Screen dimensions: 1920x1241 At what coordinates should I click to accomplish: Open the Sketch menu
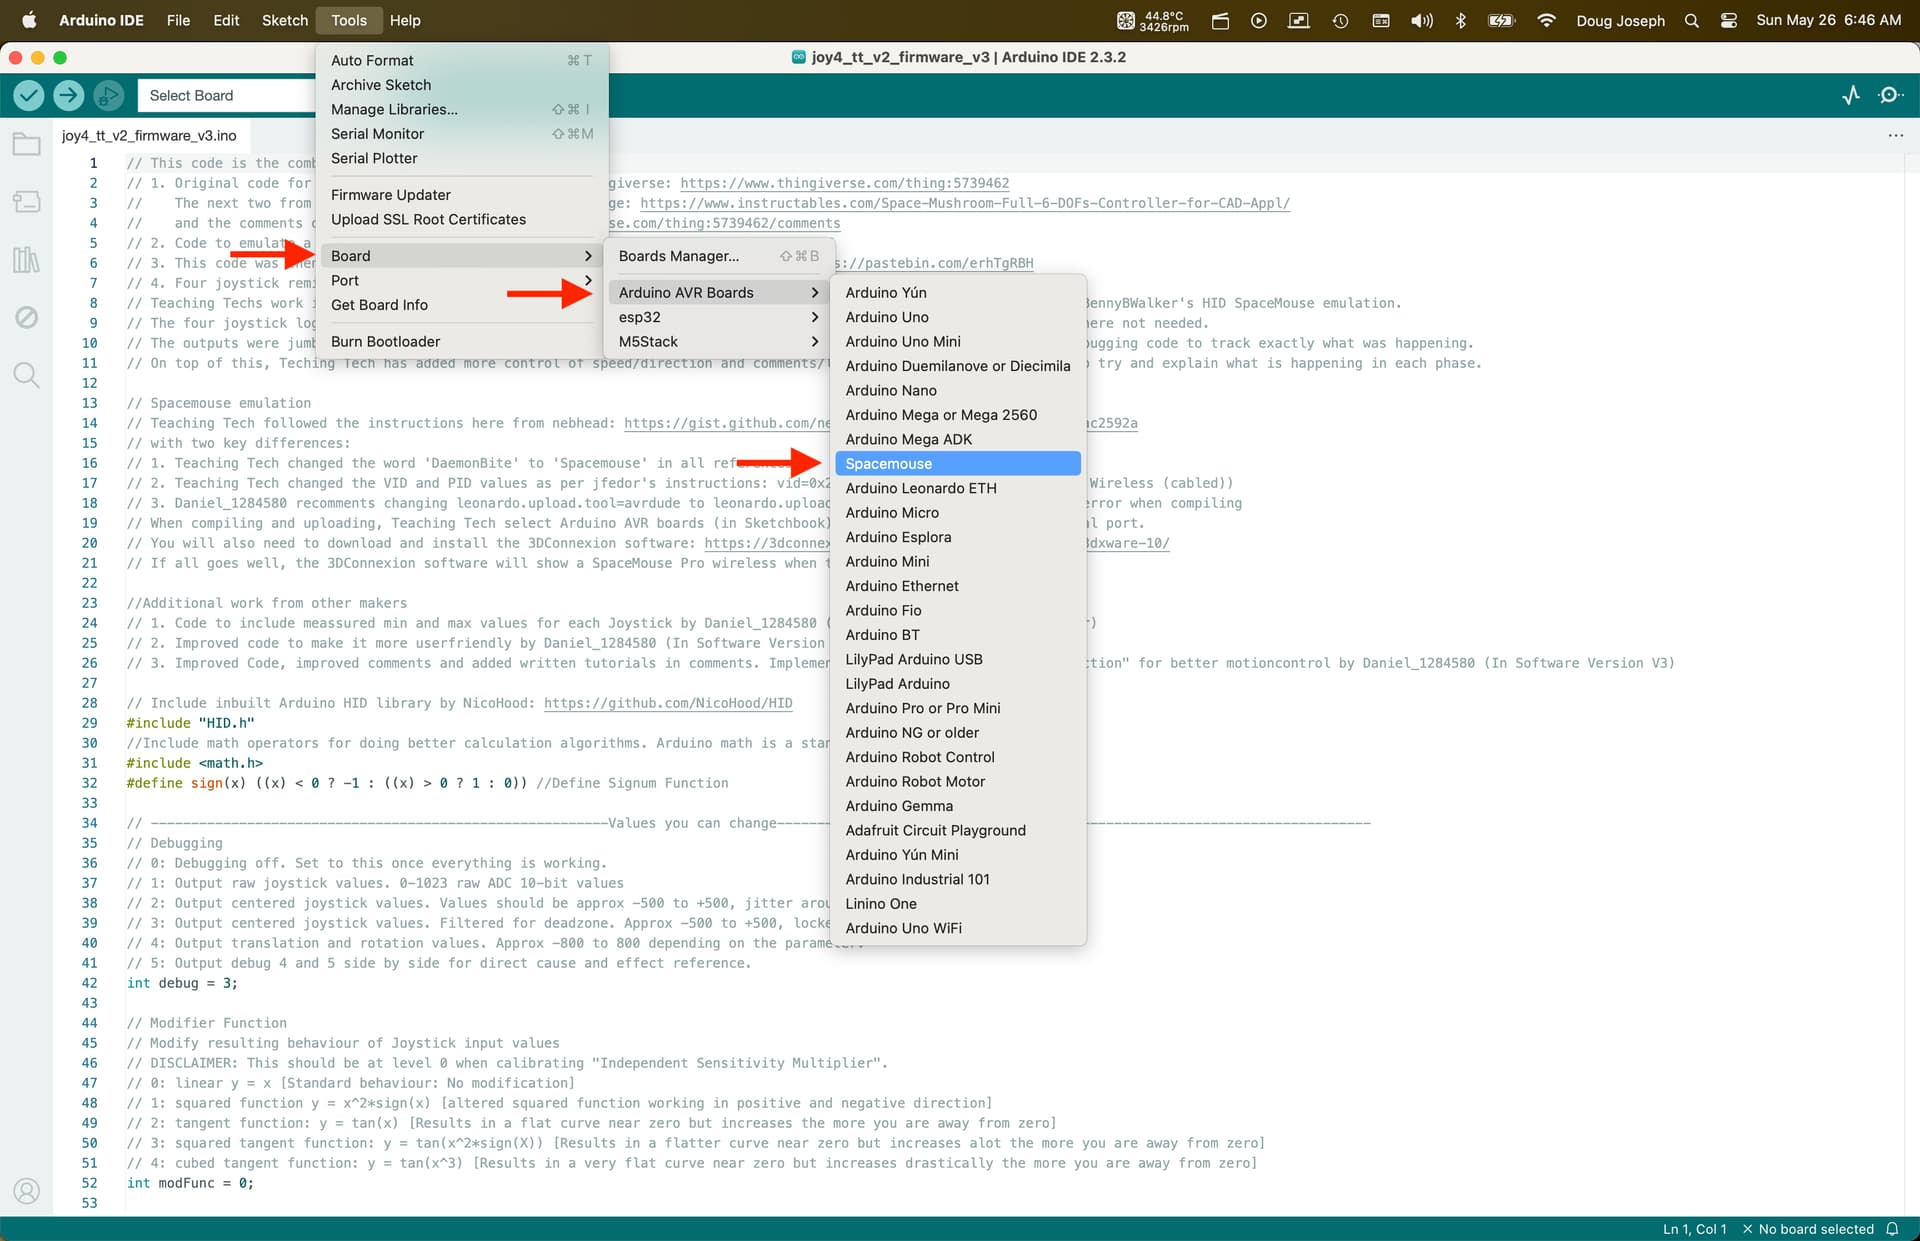click(285, 20)
